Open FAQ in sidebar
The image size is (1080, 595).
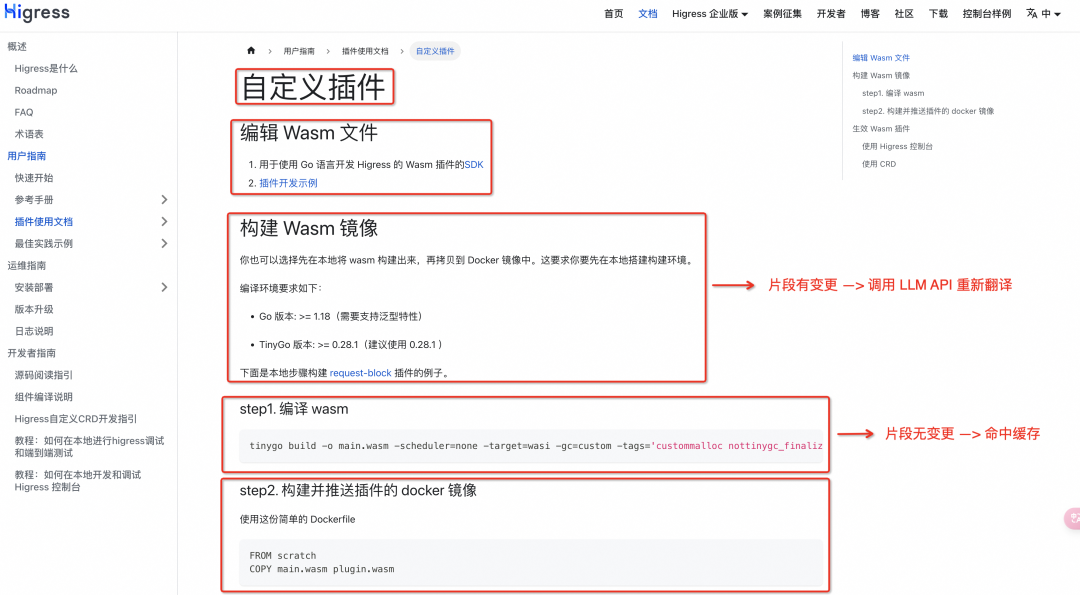coord(23,112)
